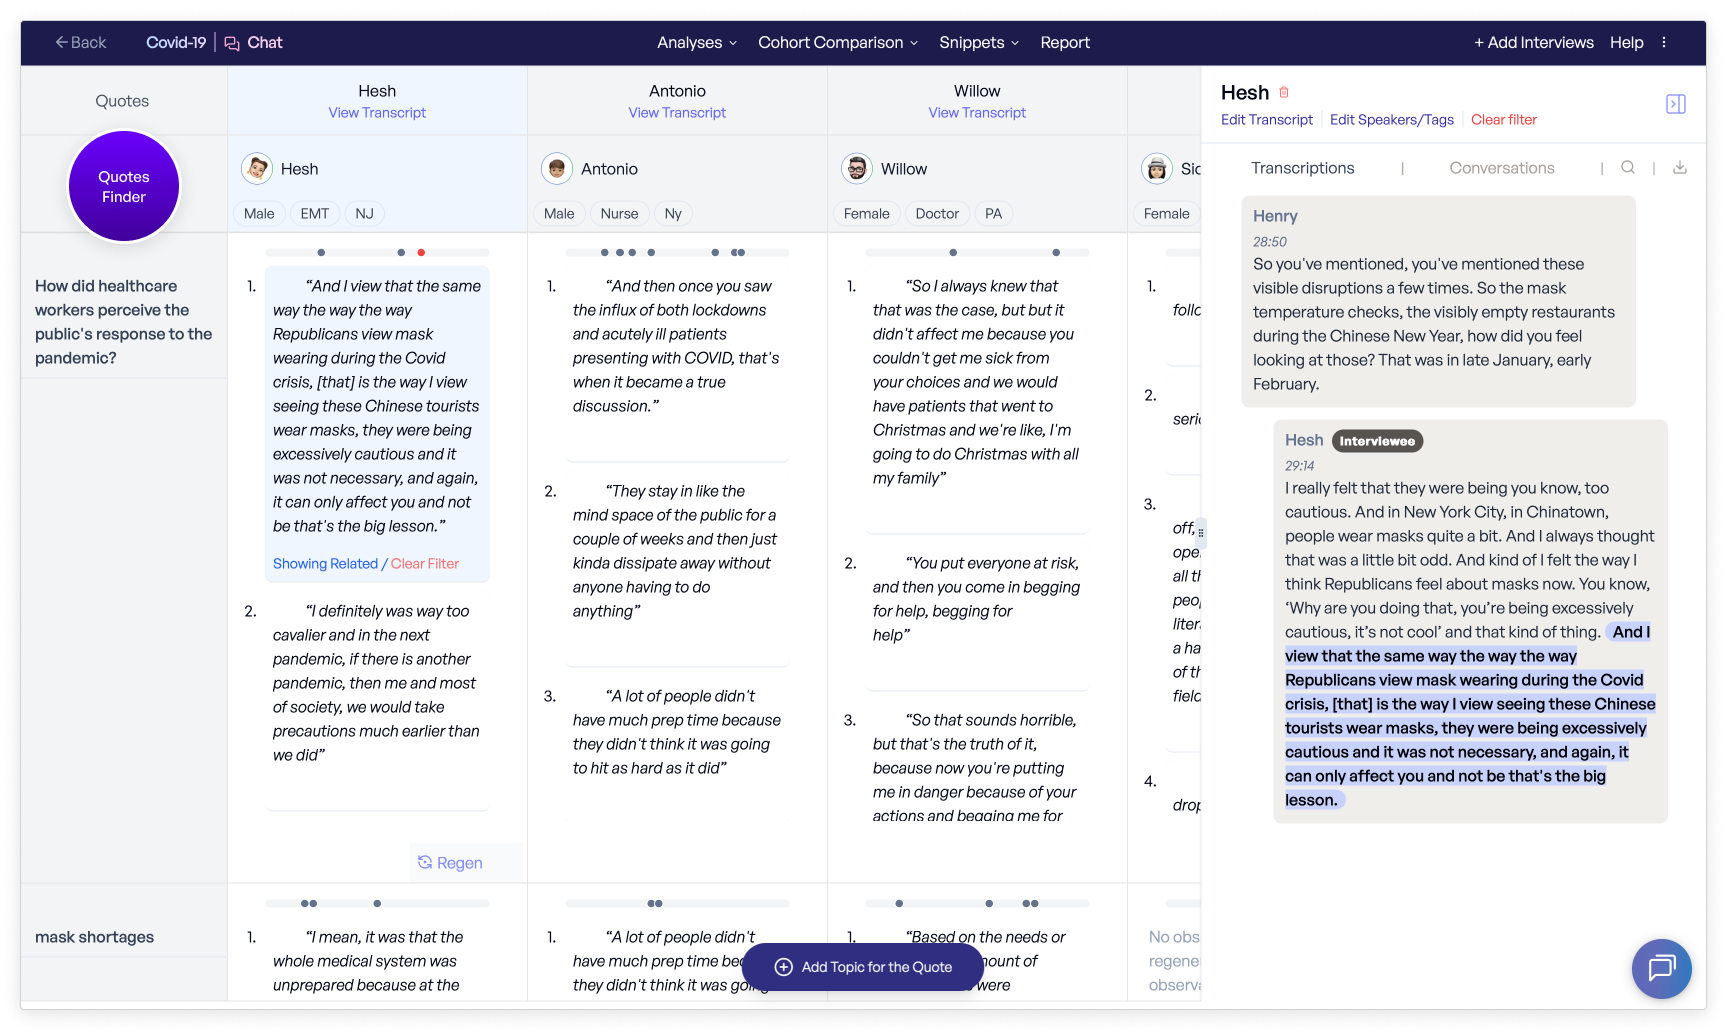Click the red trash icon beside Hesh
Viewport: 1727px width, 1034px height.
coord(1284,93)
